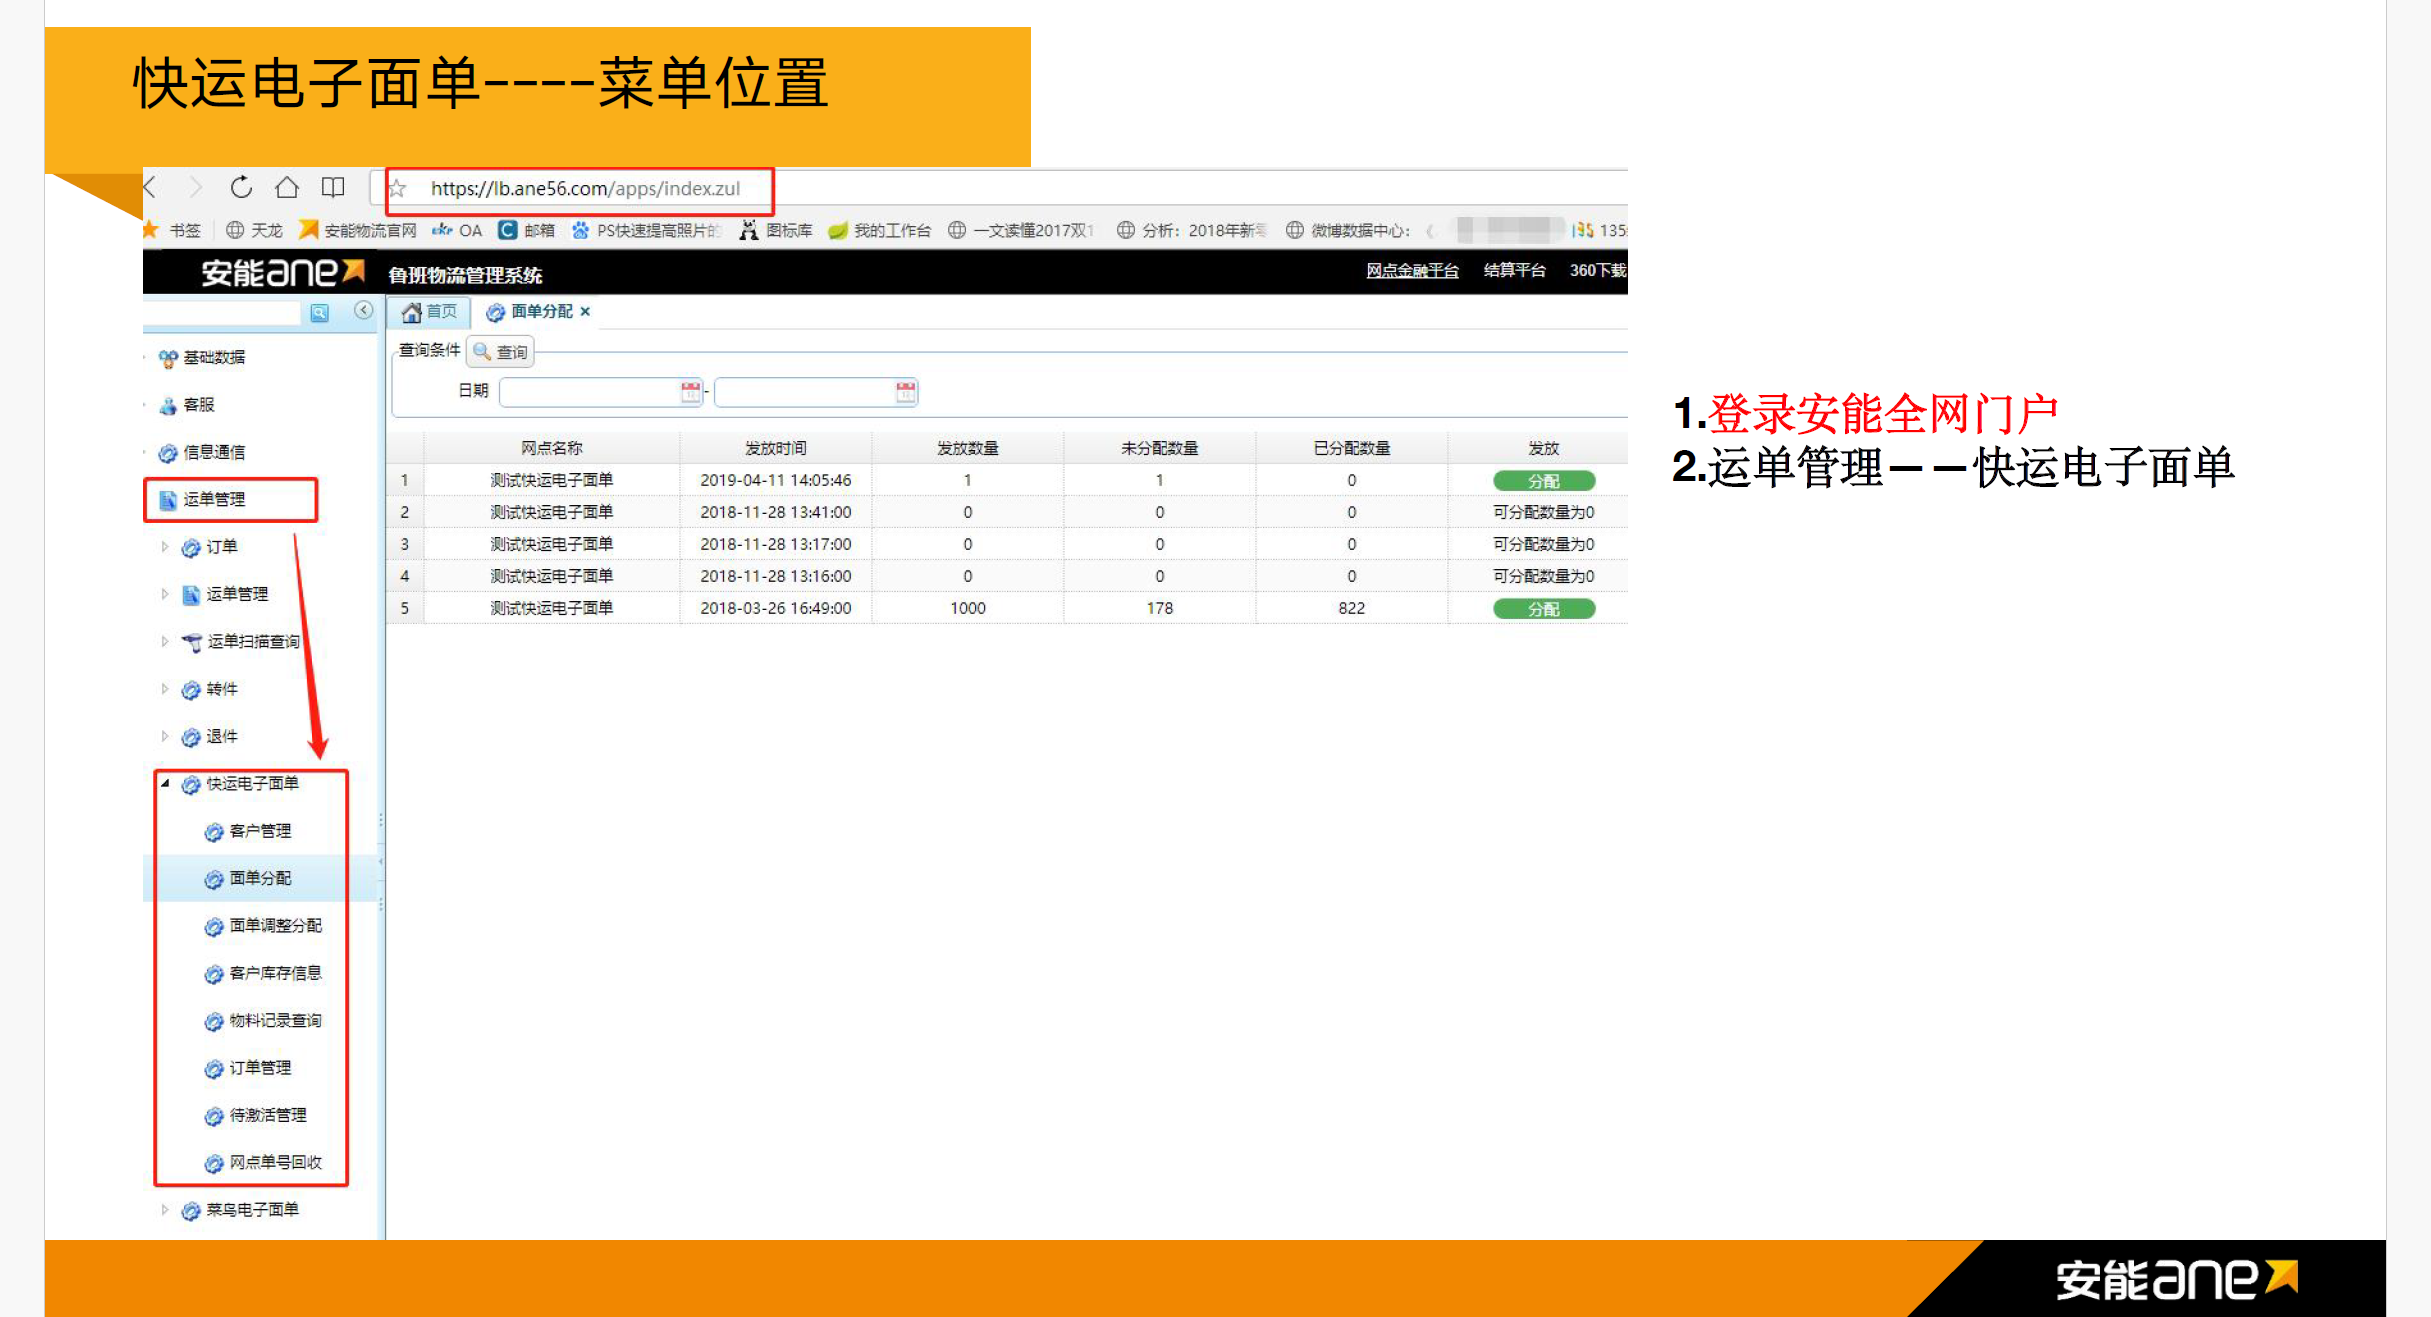Open 客服 in sidebar
This screenshot has width=2431, height=1317.
click(187, 405)
